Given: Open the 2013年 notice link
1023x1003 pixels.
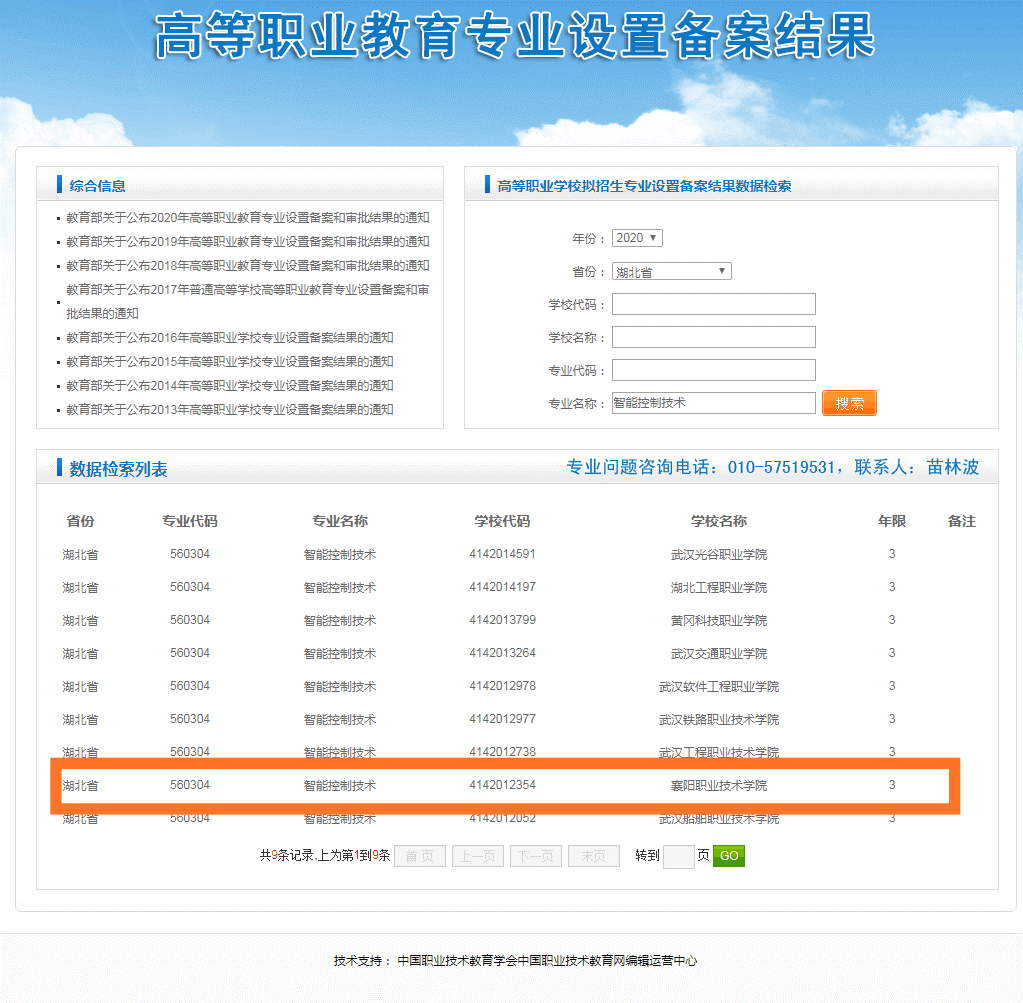Looking at the screenshot, I should (x=230, y=409).
